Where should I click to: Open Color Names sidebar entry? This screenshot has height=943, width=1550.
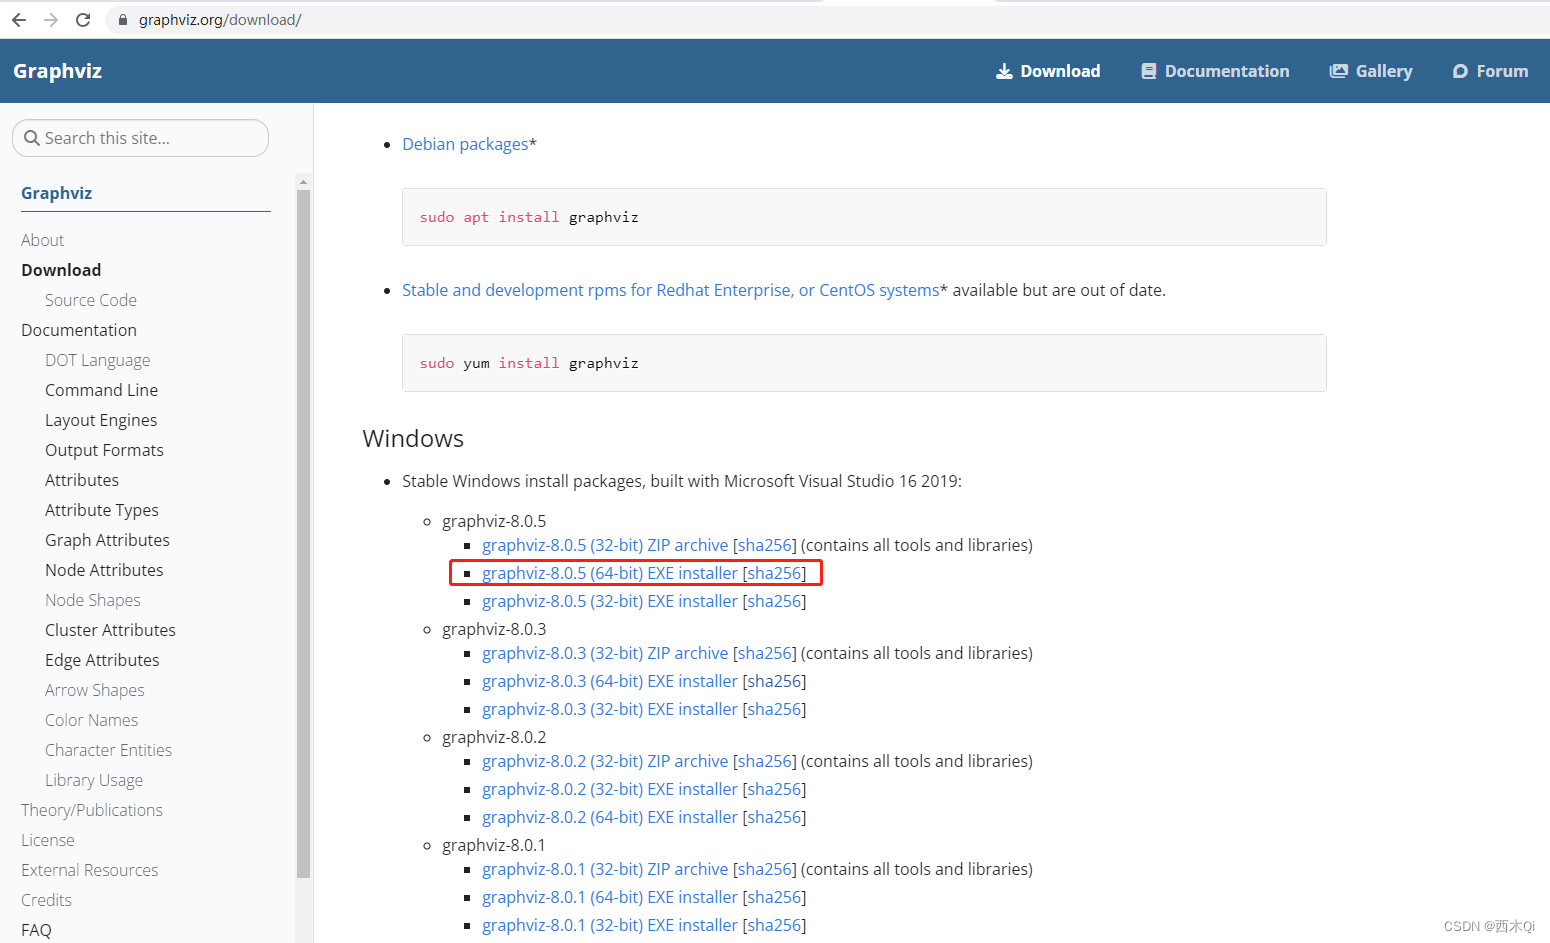click(92, 720)
